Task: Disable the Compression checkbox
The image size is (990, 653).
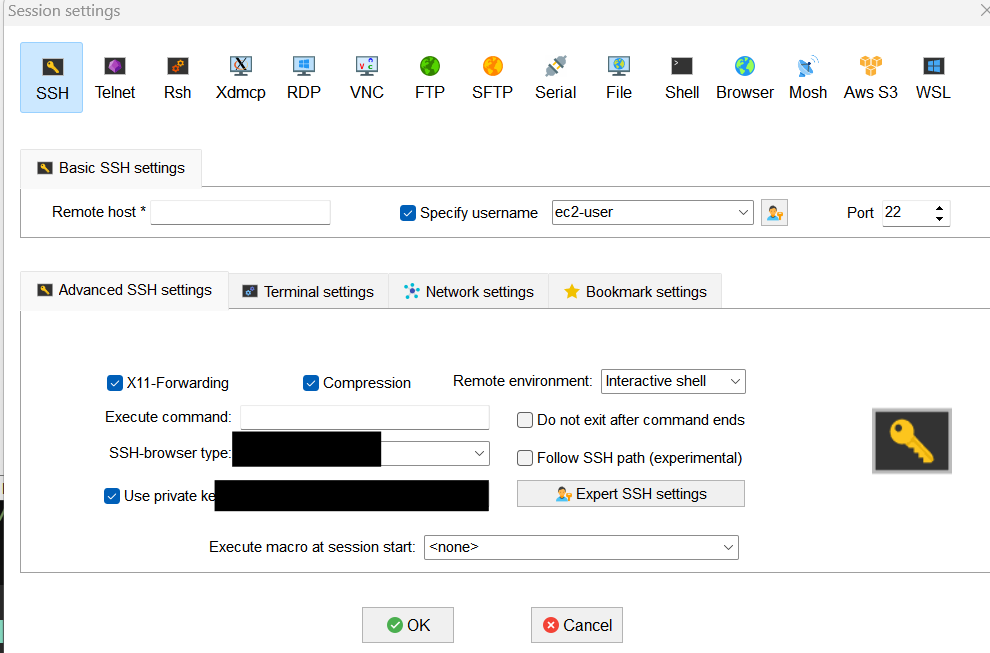Action: pyautogui.click(x=311, y=383)
